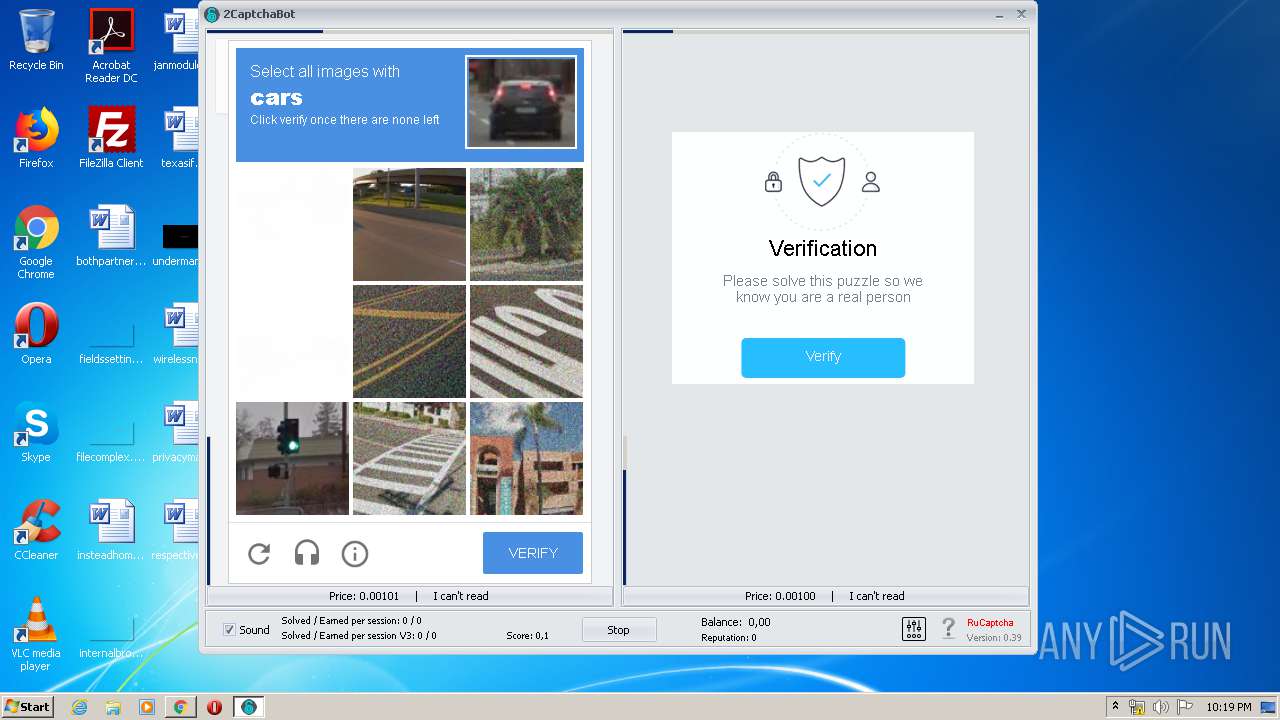
Task: Open Recycle Bin desktop icon
Action: point(36,40)
